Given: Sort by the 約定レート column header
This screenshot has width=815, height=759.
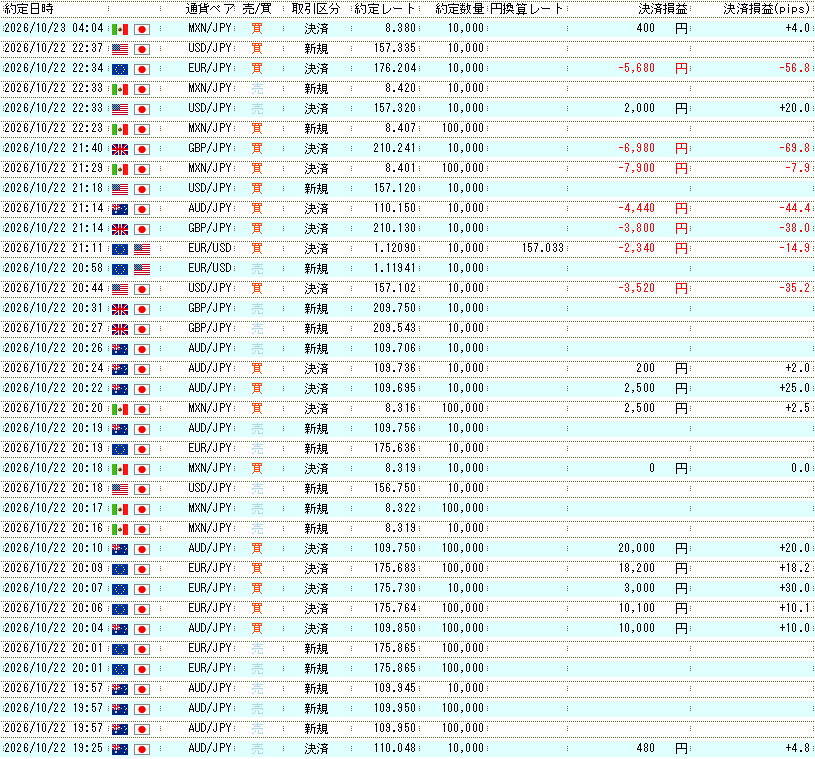Looking at the screenshot, I should (x=385, y=9).
